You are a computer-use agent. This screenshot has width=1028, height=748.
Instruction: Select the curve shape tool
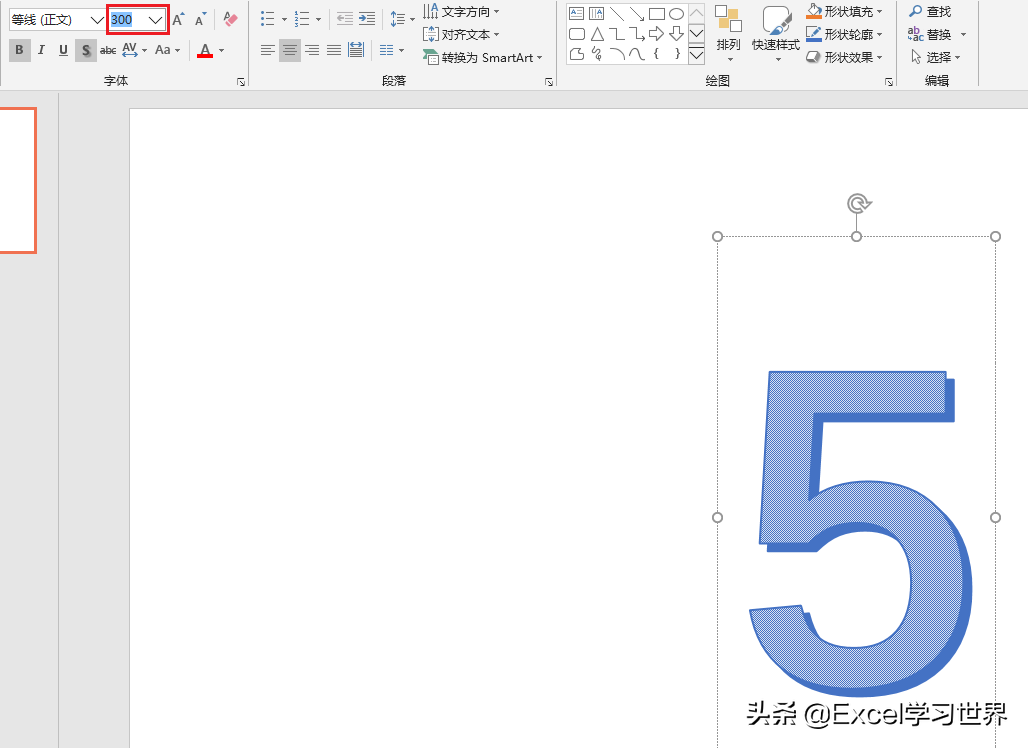[637, 54]
